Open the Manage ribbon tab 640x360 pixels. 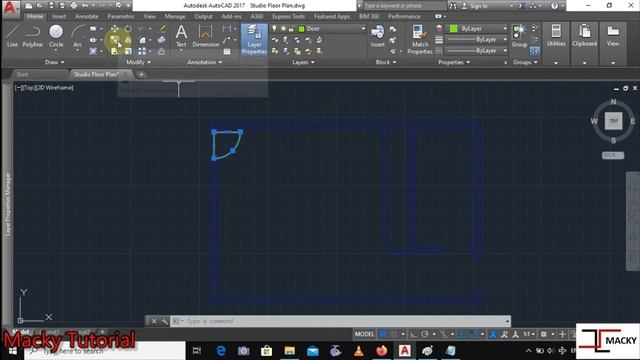tap(175, 16)
